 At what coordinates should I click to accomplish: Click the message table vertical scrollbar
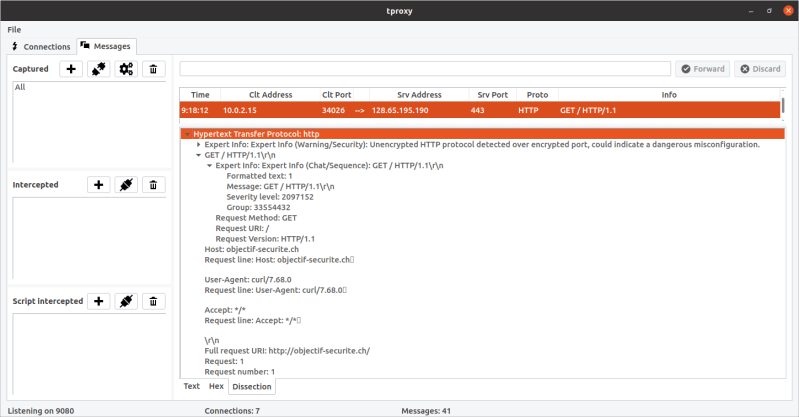click(783, 106)
